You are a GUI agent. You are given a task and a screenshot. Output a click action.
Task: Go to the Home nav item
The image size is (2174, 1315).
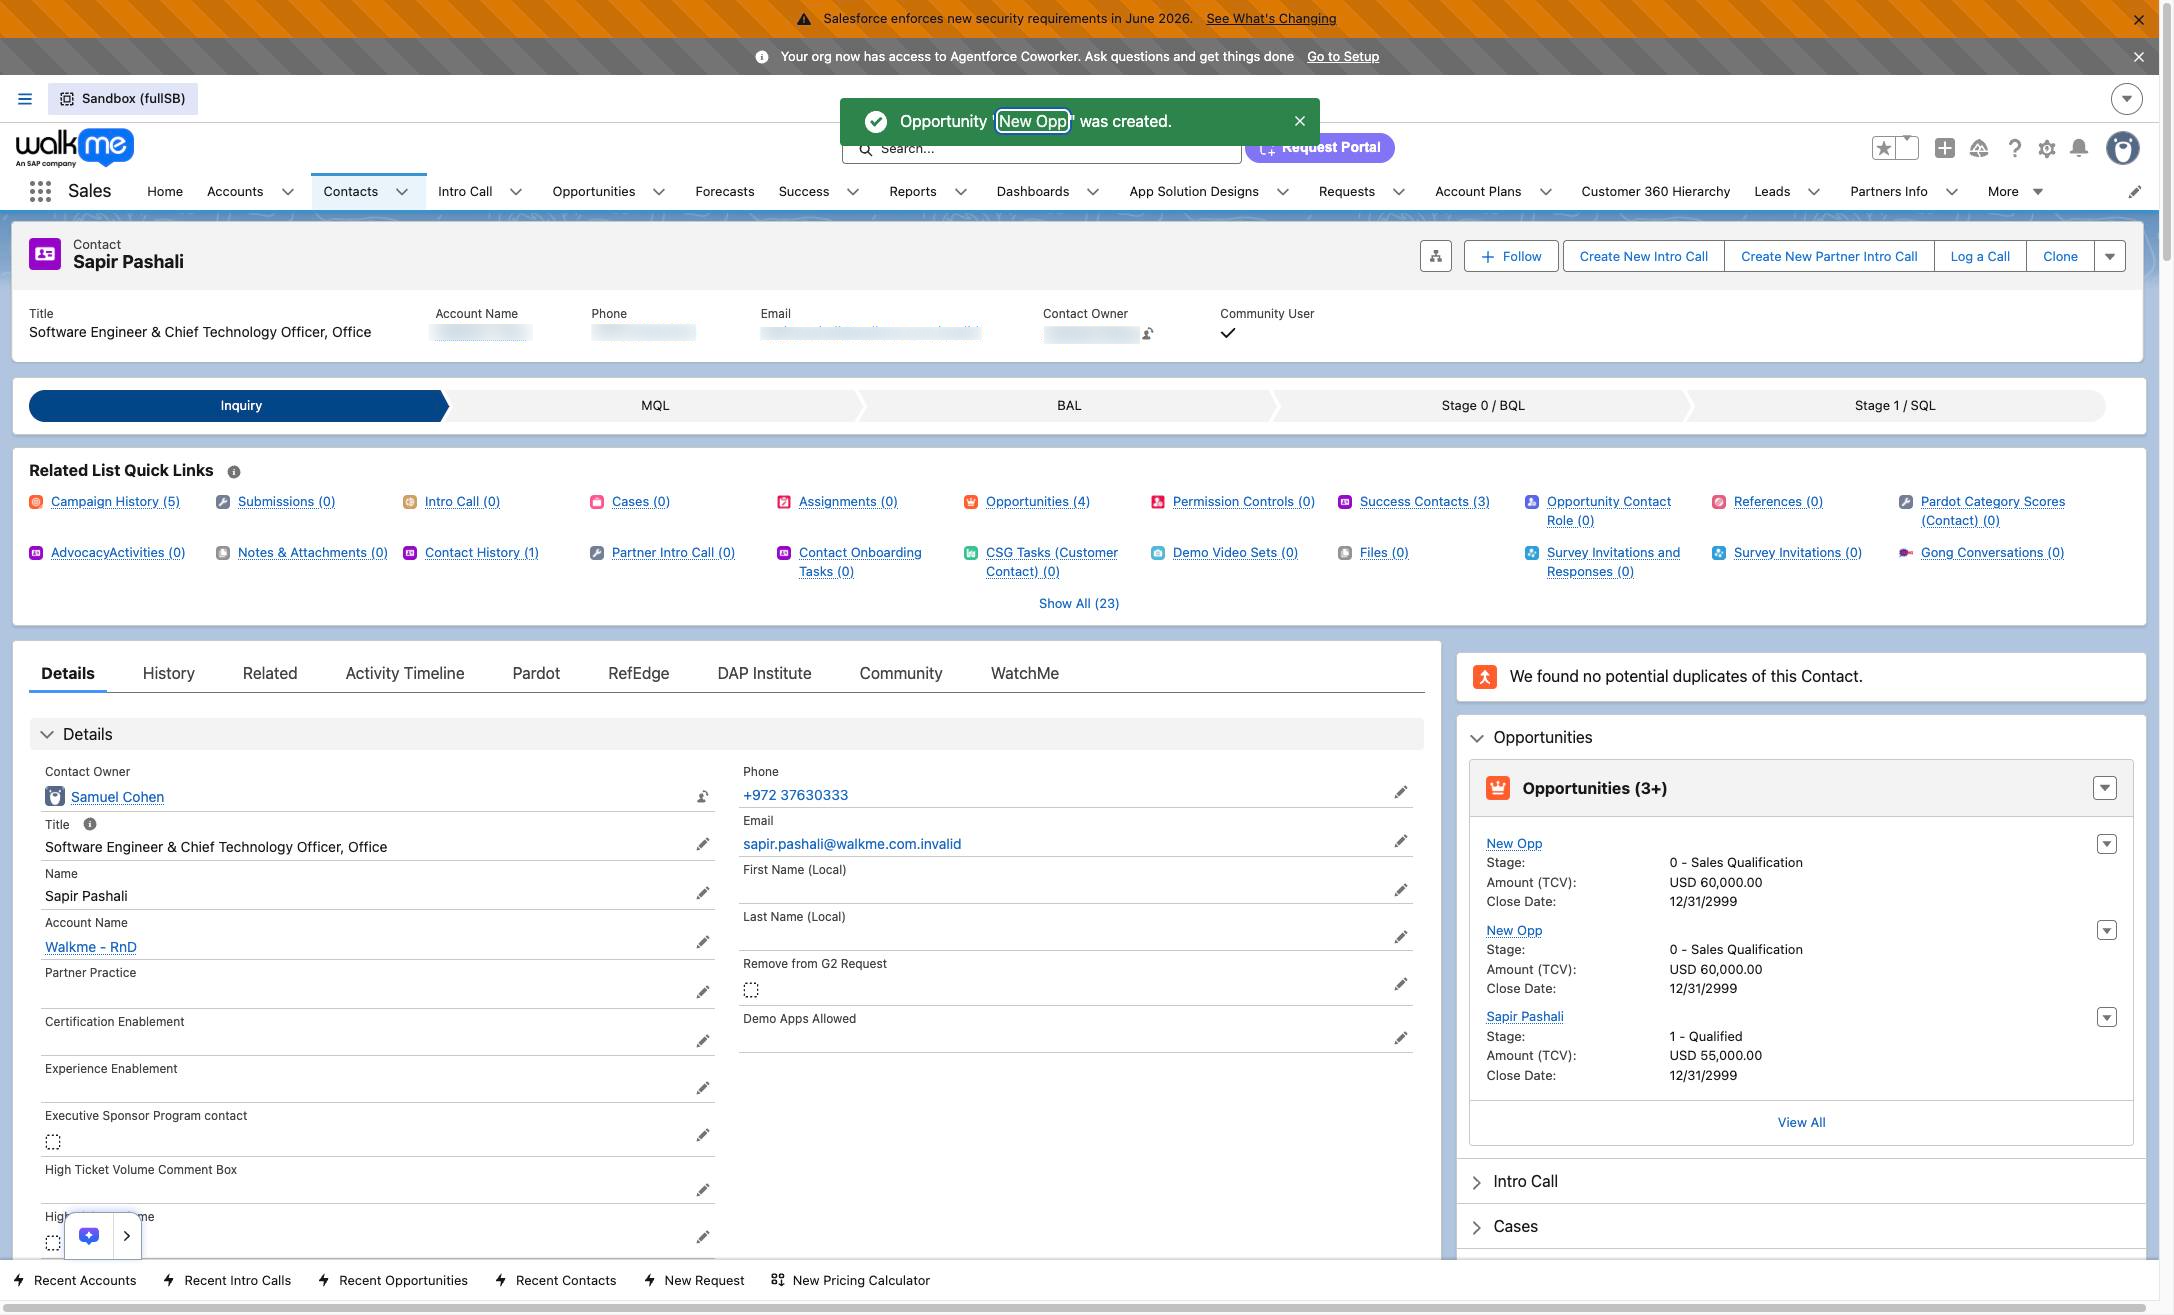click(165, 192)
